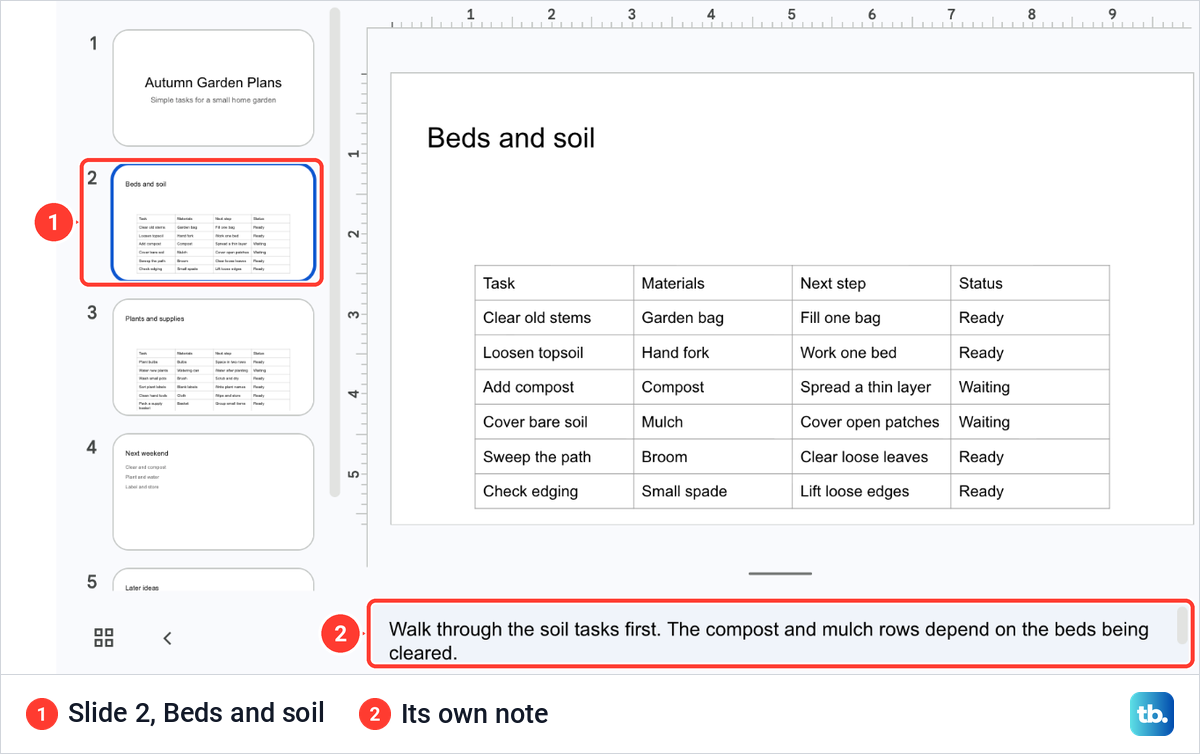Click the Next step header cell
This screenshot has width=1200, height=754.
(871, 283)
